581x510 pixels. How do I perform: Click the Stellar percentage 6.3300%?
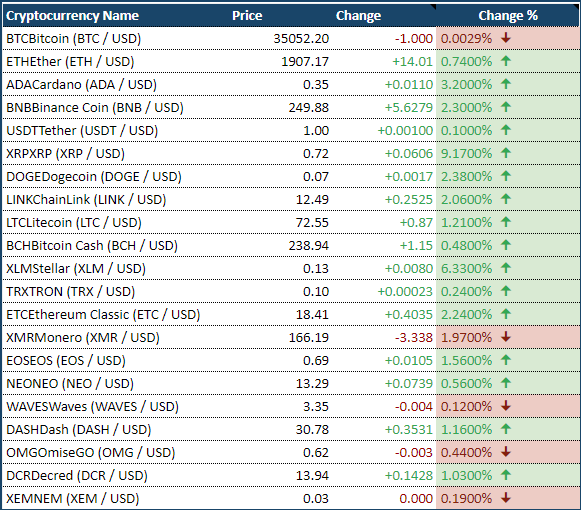pyautogui.click(x=466, y=268)
